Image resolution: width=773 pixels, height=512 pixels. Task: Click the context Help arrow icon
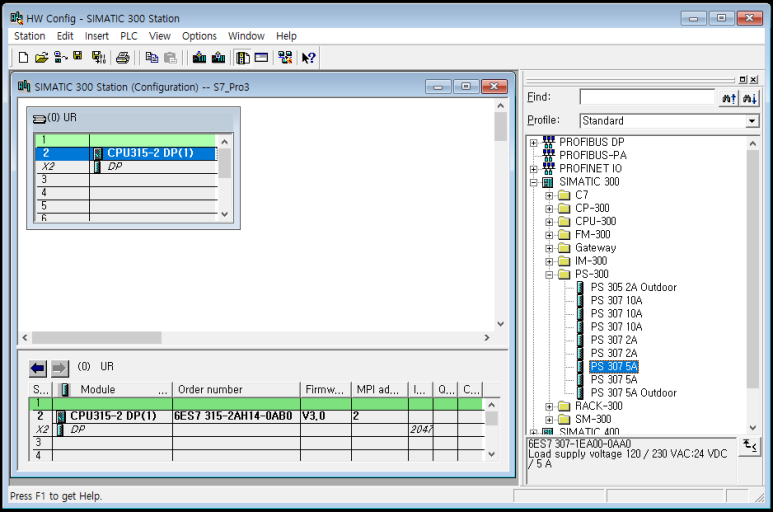[309, 58]
